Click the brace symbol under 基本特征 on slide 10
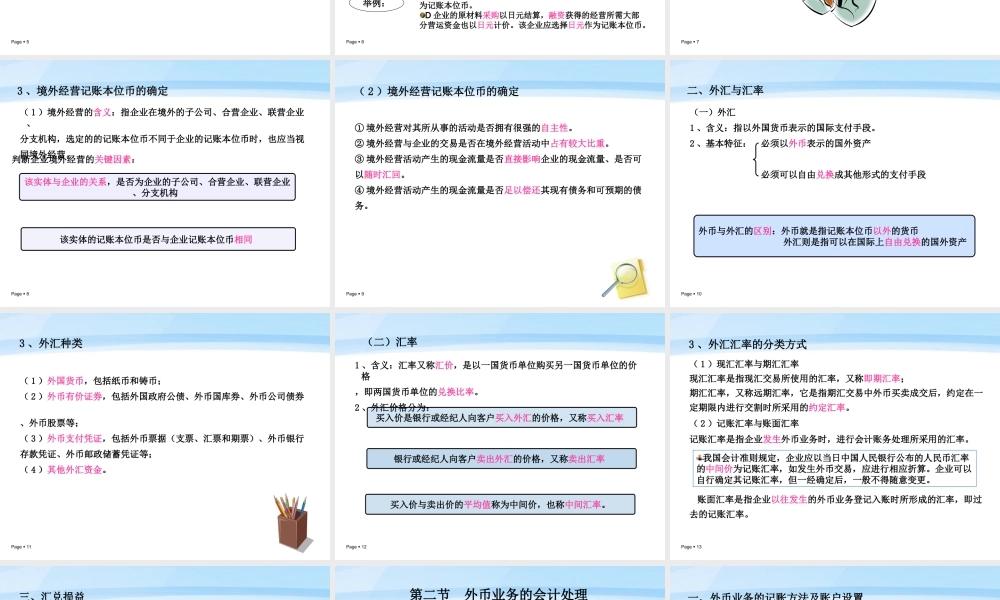Image resolution: width=1000 pixels, height=600 pixels. click(x=756, y=158)
